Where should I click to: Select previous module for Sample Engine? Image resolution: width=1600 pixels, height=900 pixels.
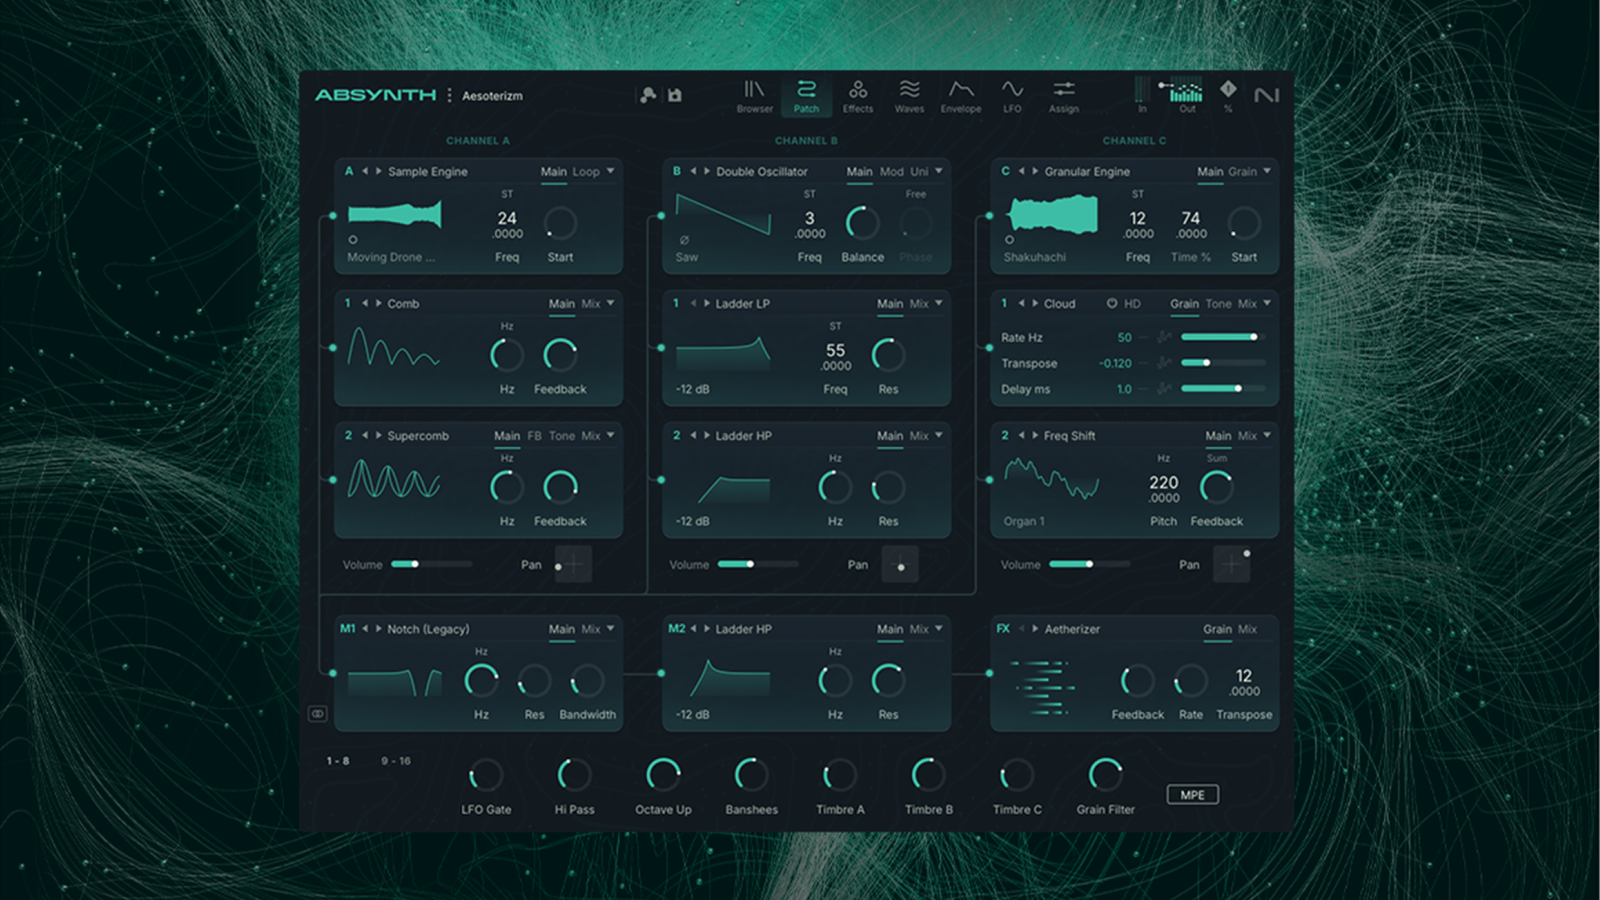[x=365, y=171]
